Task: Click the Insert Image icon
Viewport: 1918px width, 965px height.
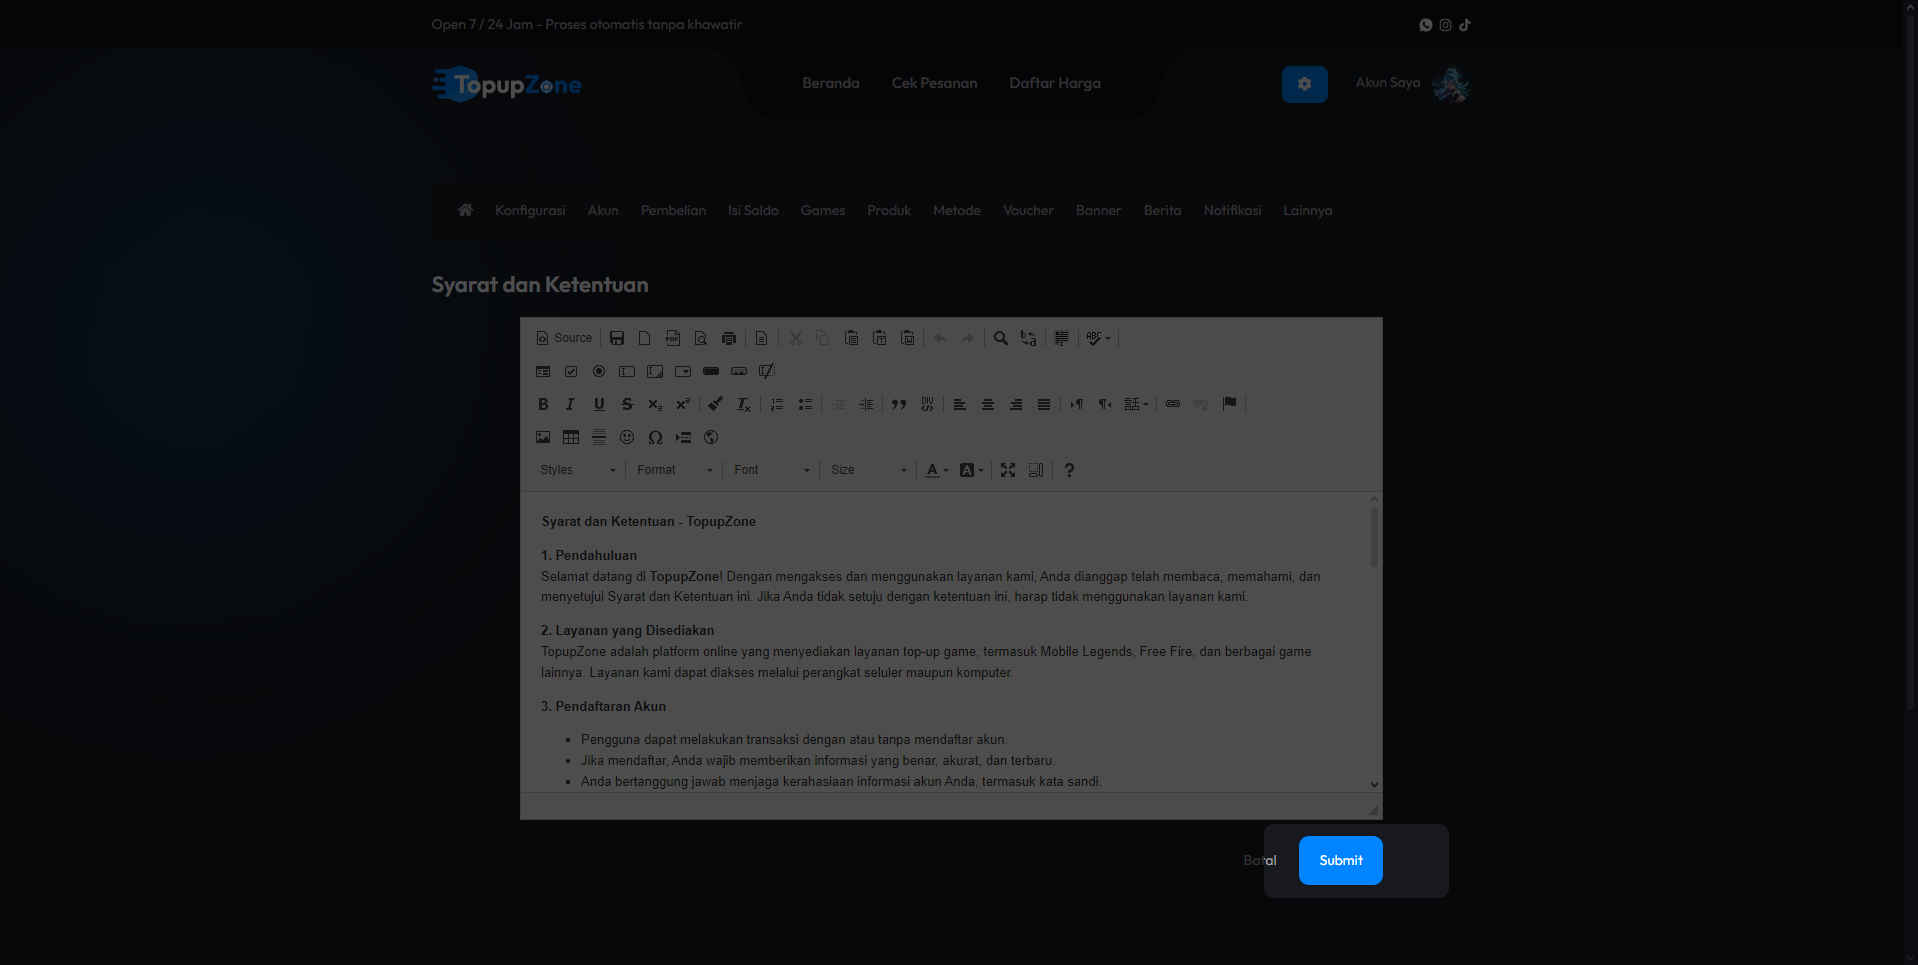Action: 543,437
